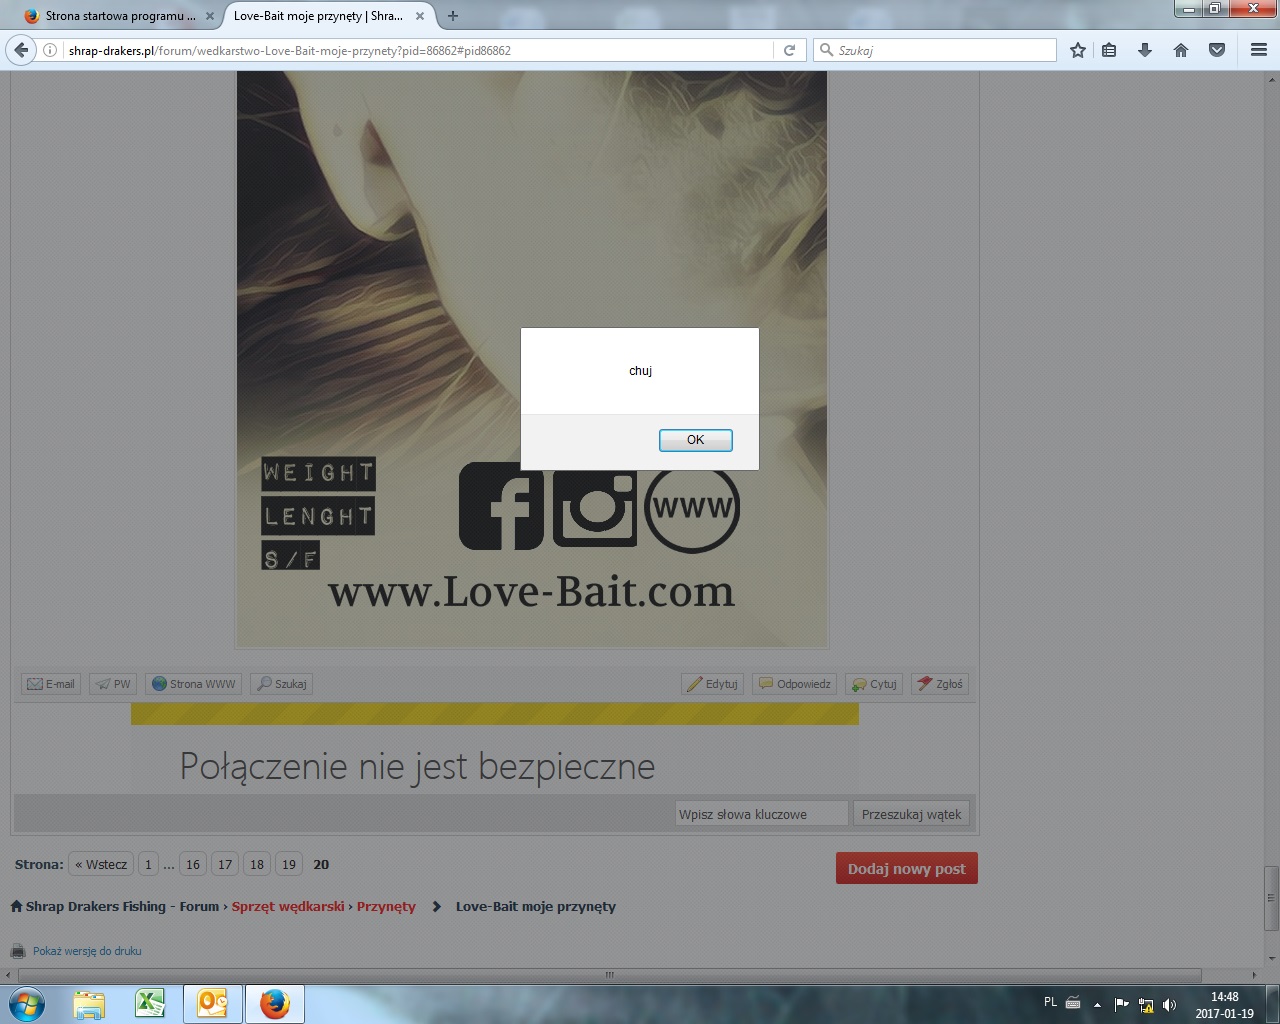
Task: Open the Pocket icon in toolbar
Action: [x=1217, y=50]
